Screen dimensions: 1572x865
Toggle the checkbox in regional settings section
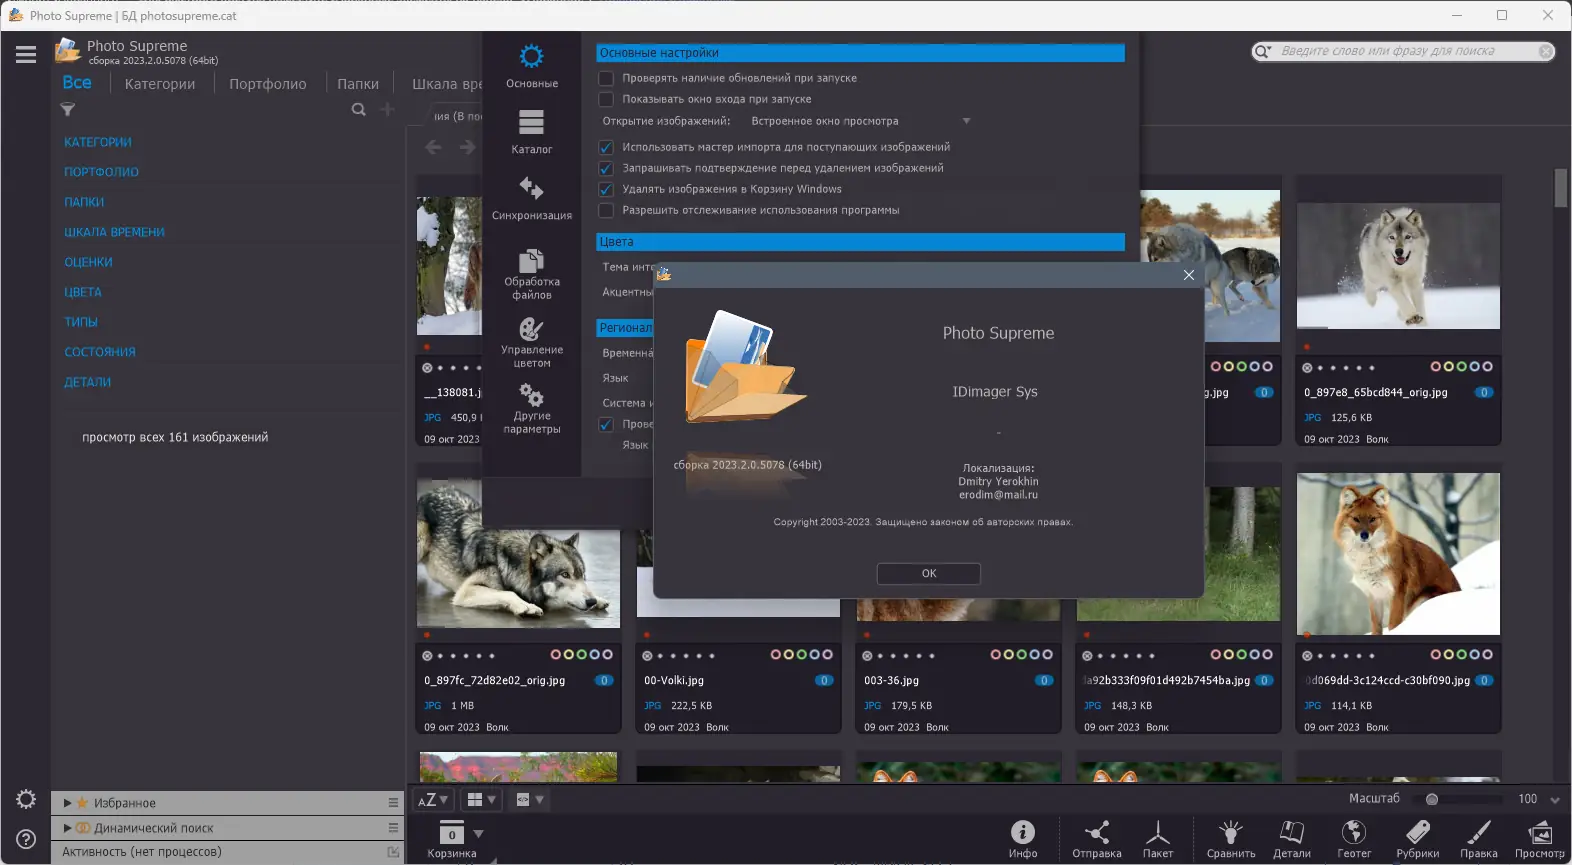(606, 425)
